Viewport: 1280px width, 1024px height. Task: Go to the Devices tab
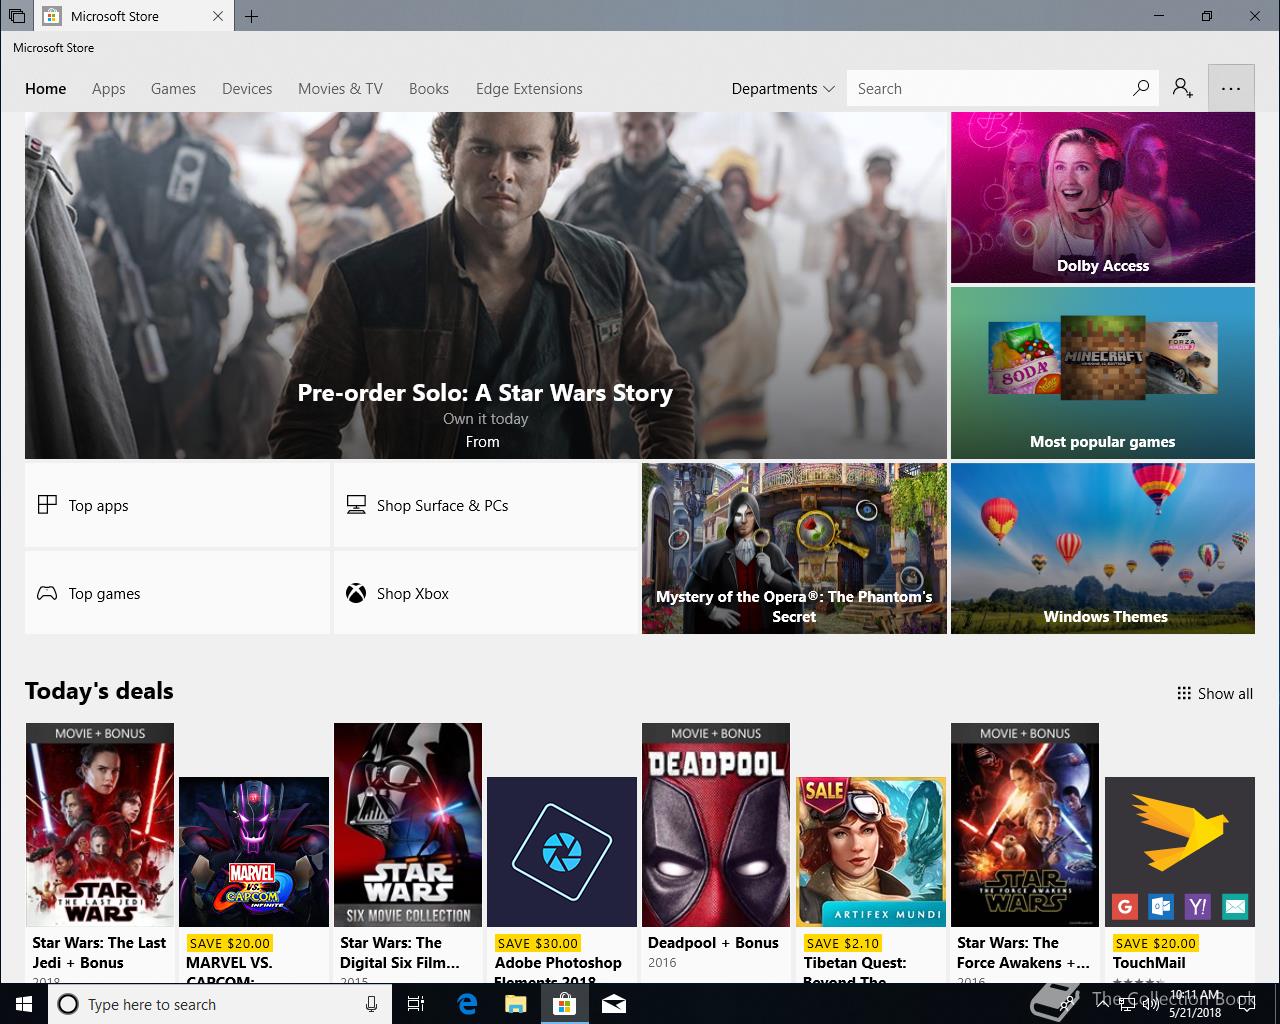[x=247, y=88]
